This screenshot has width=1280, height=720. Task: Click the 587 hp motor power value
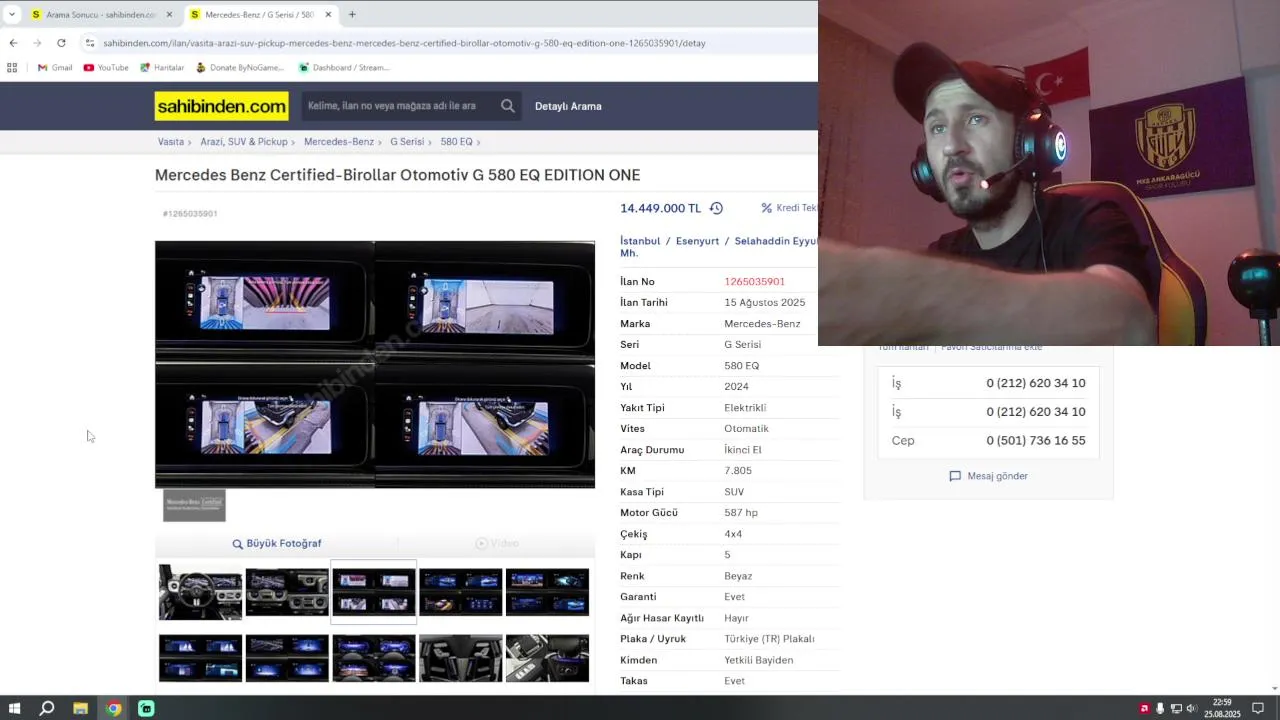[741, 513]
